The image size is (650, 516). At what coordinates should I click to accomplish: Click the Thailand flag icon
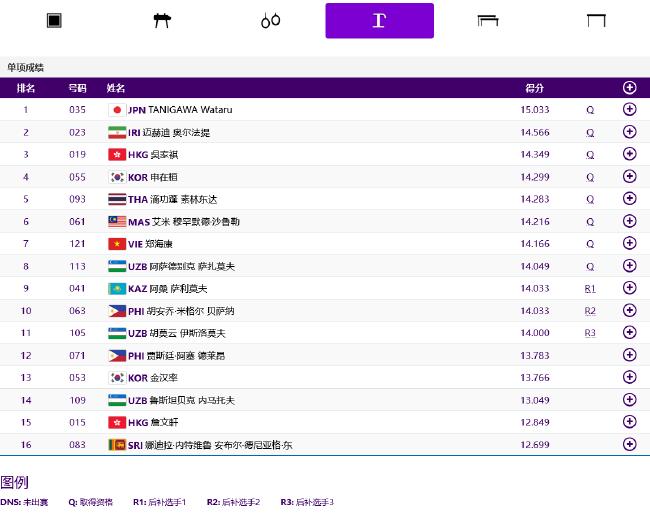pos(117,199)
